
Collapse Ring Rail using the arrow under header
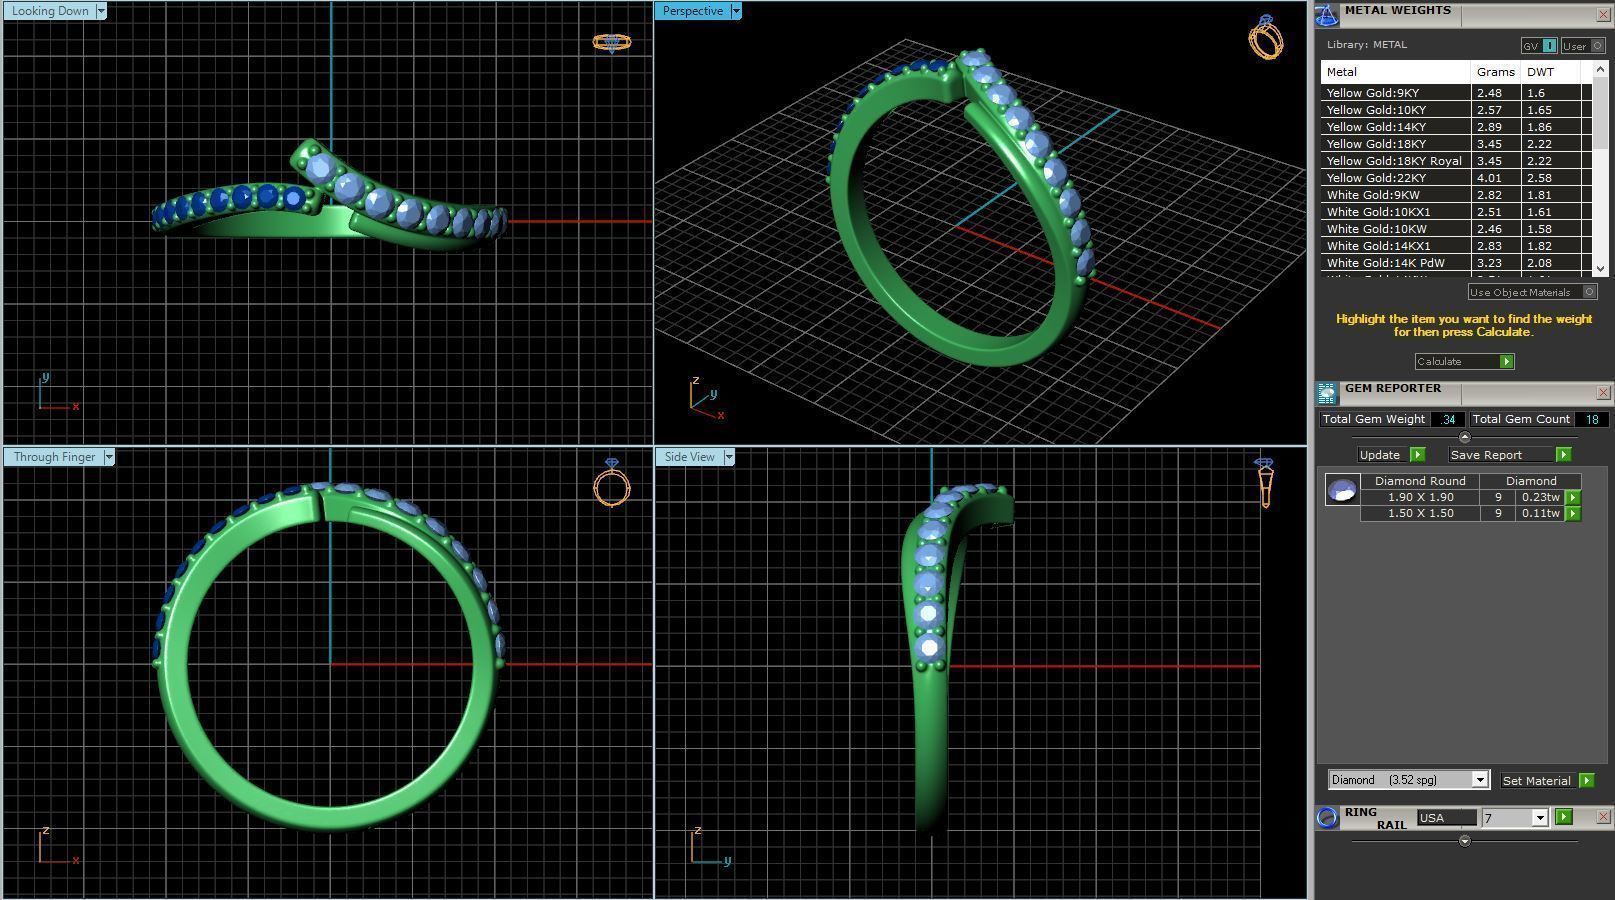point(1465,841)
